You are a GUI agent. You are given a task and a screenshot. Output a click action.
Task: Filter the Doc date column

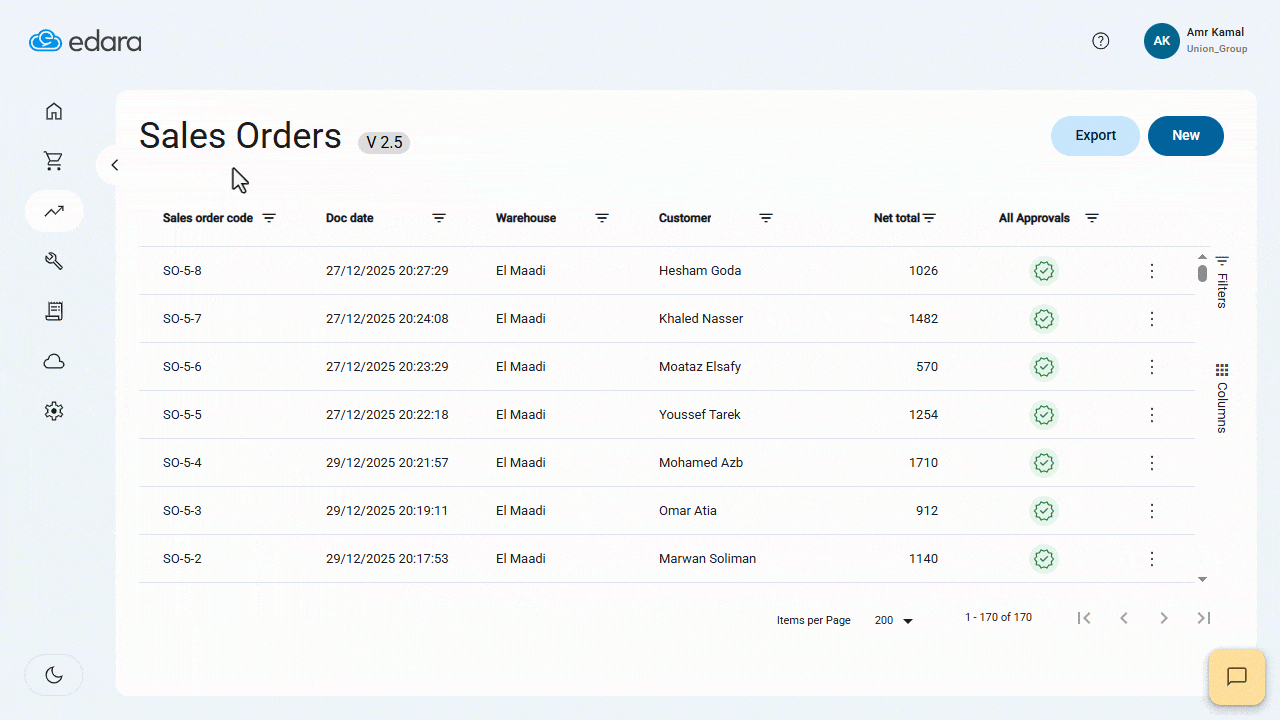(x=439, y=218)
